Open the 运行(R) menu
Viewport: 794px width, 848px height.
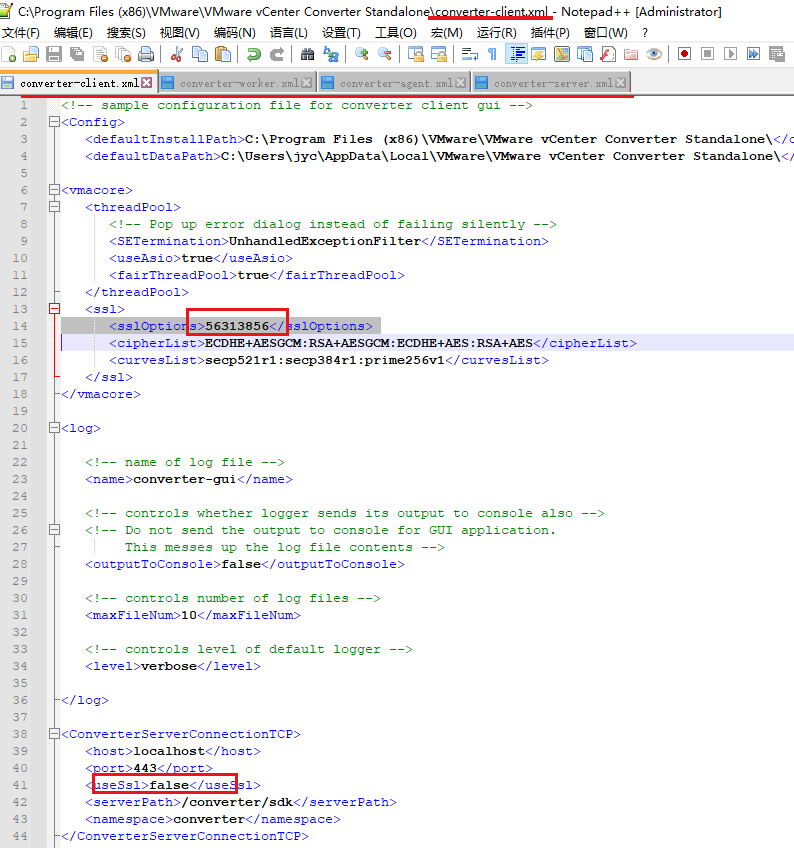(497, 33)
